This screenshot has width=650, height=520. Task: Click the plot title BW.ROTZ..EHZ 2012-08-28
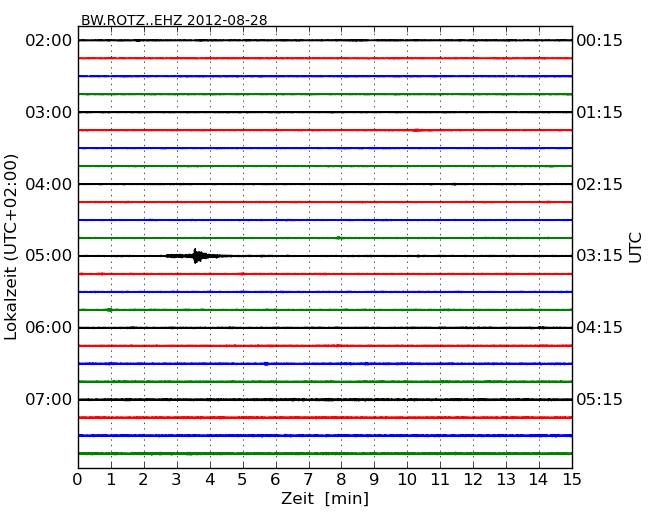[174, 20]
